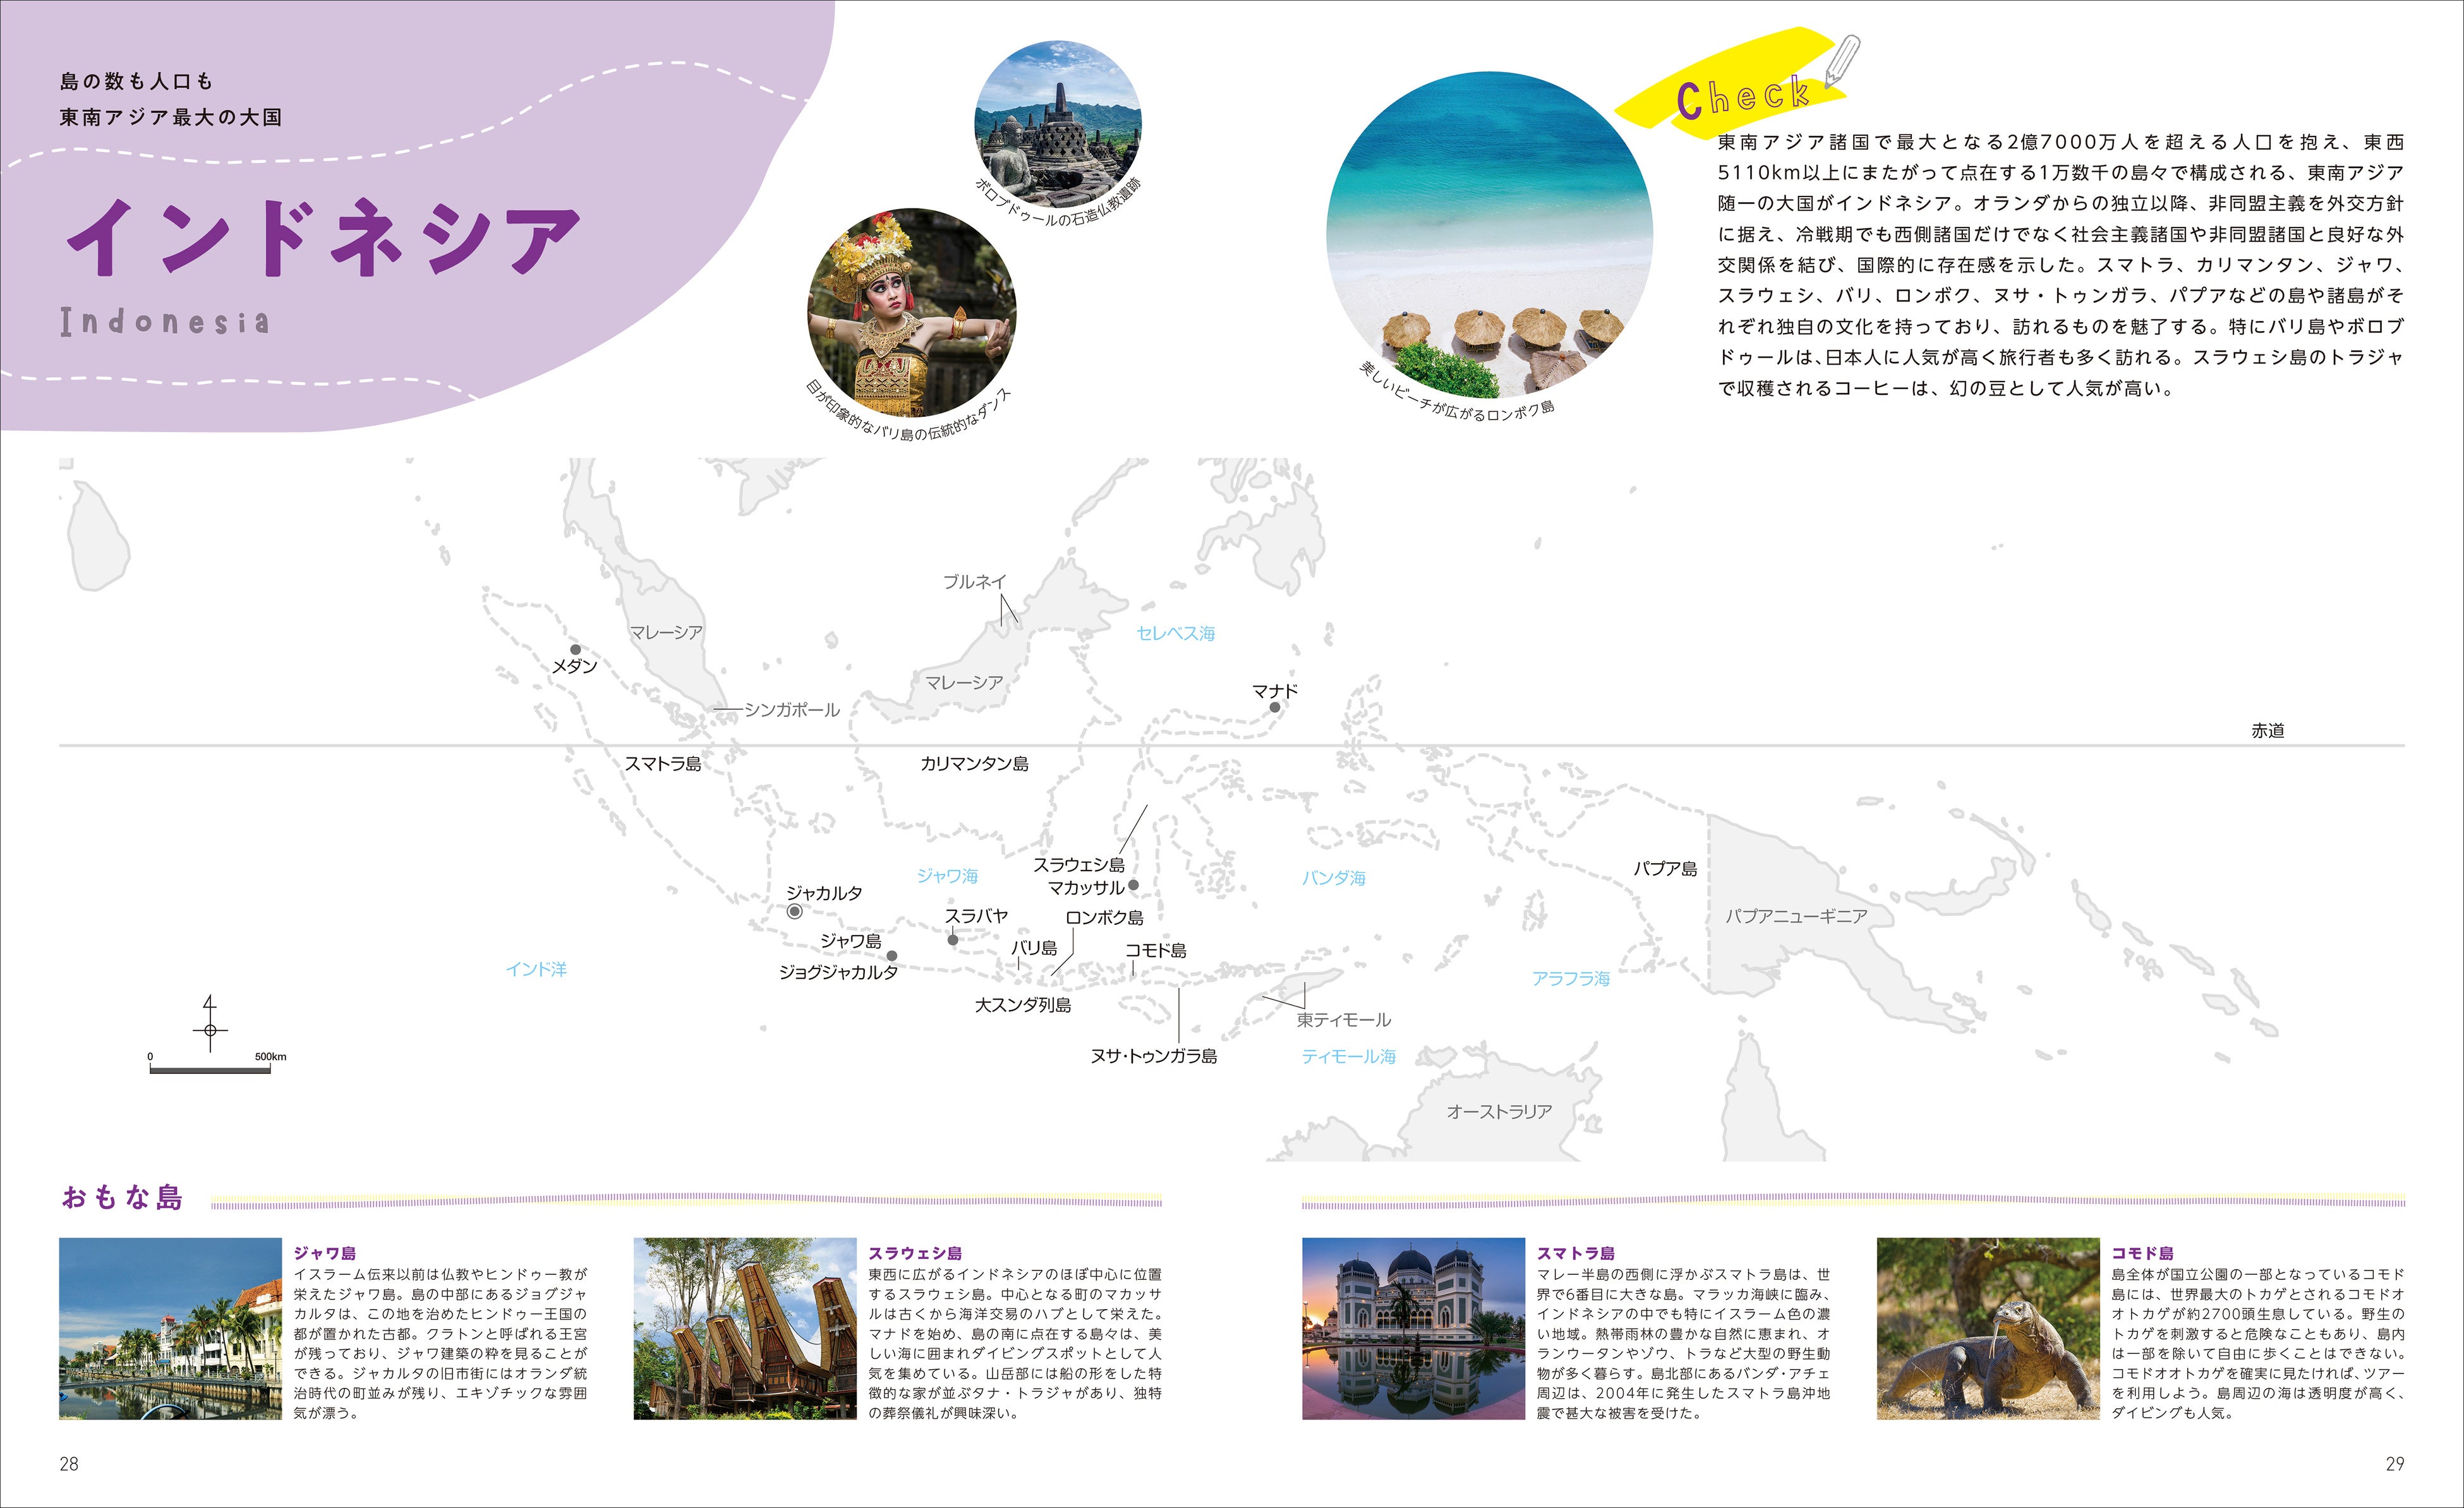The width and height of the screenshot is (2464, 1508).
Task: Click the Makassar city dot
Action: 1133,885
